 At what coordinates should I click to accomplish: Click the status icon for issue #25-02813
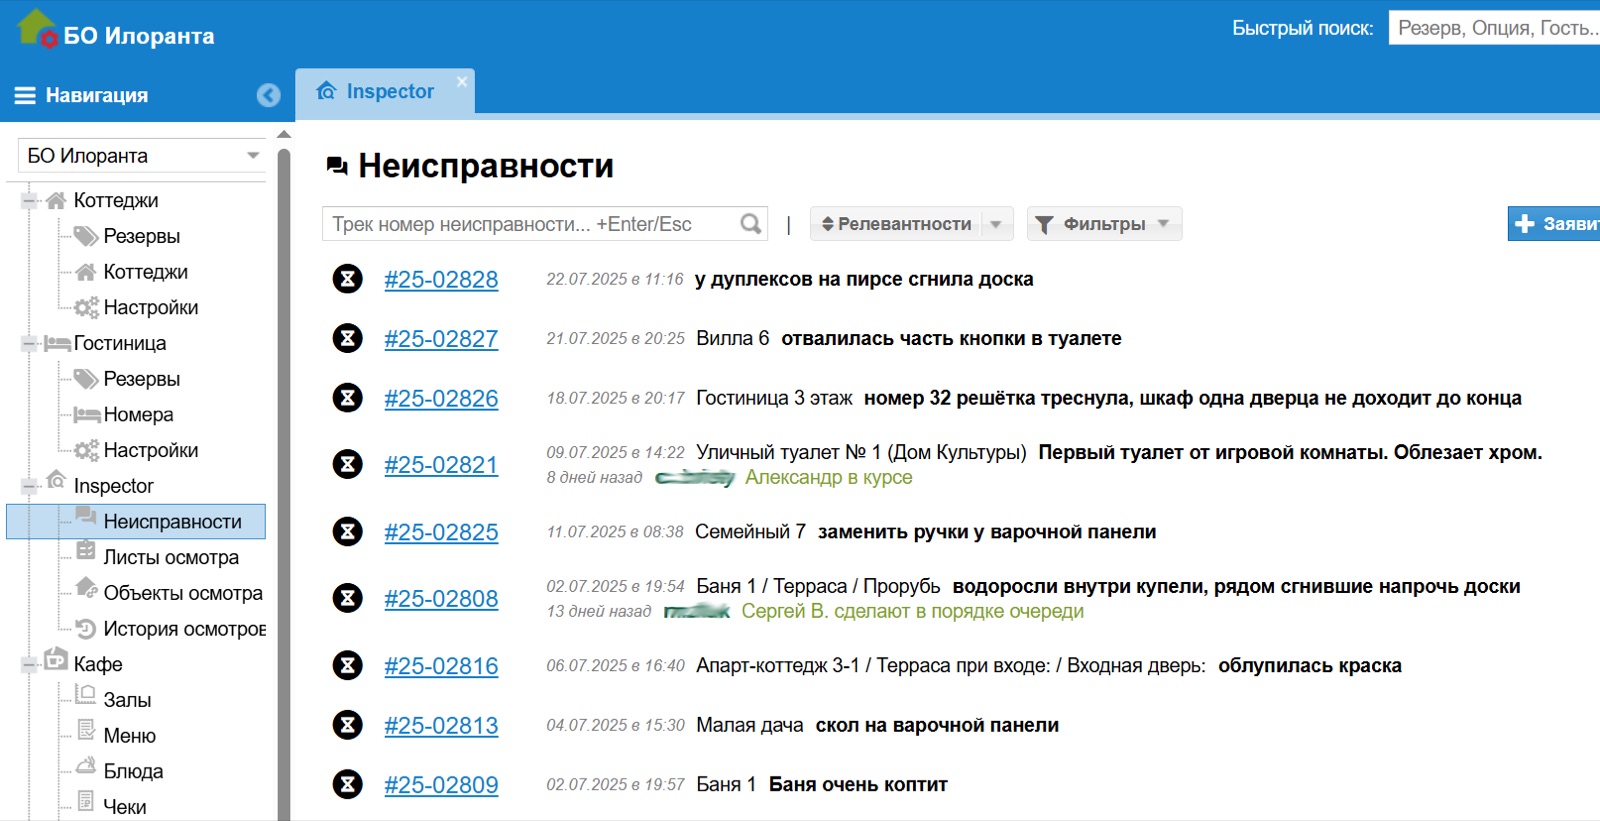click(347, 725)
